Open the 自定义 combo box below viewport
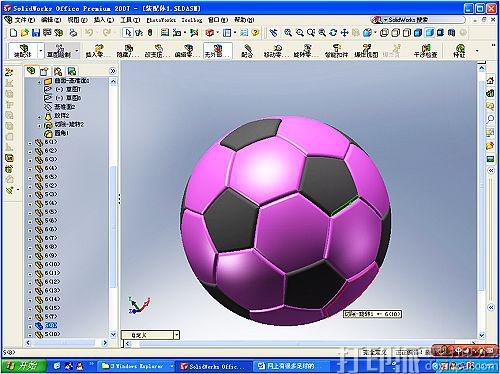500x374 pixels. pyautogui.click(x=150, y=335)
